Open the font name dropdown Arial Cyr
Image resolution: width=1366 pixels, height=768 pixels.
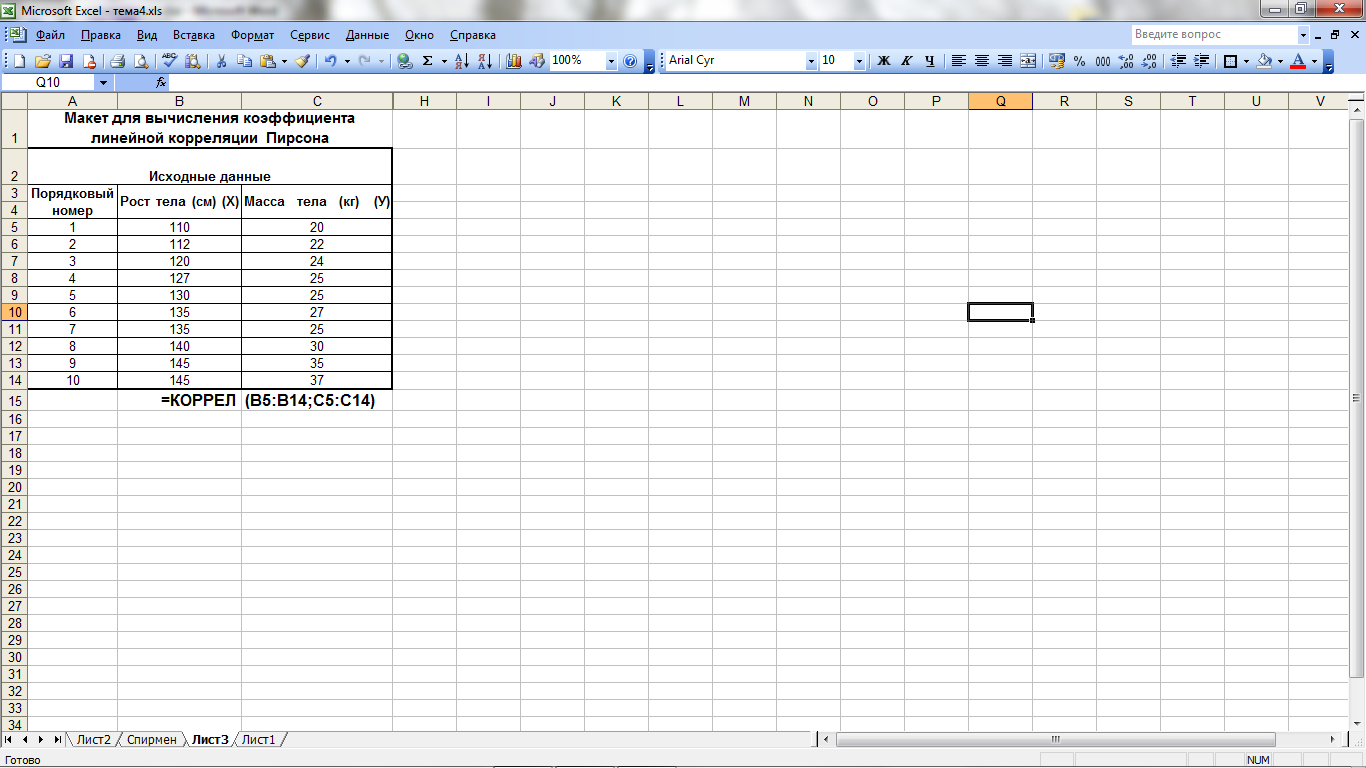pyautogui.click(x=811, y=61)
